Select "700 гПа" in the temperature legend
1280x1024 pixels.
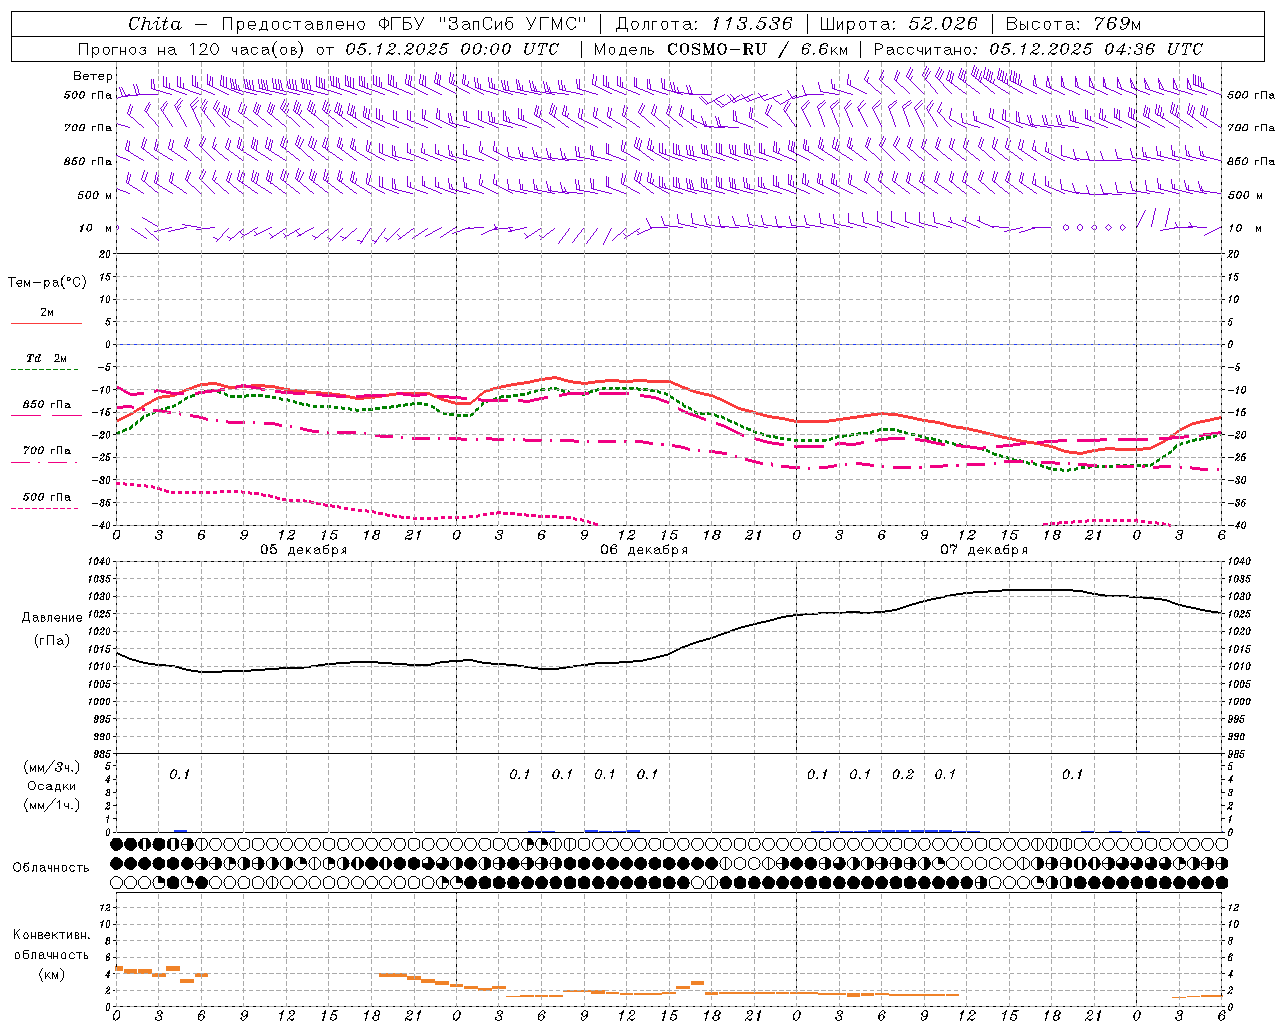[47, 451]
